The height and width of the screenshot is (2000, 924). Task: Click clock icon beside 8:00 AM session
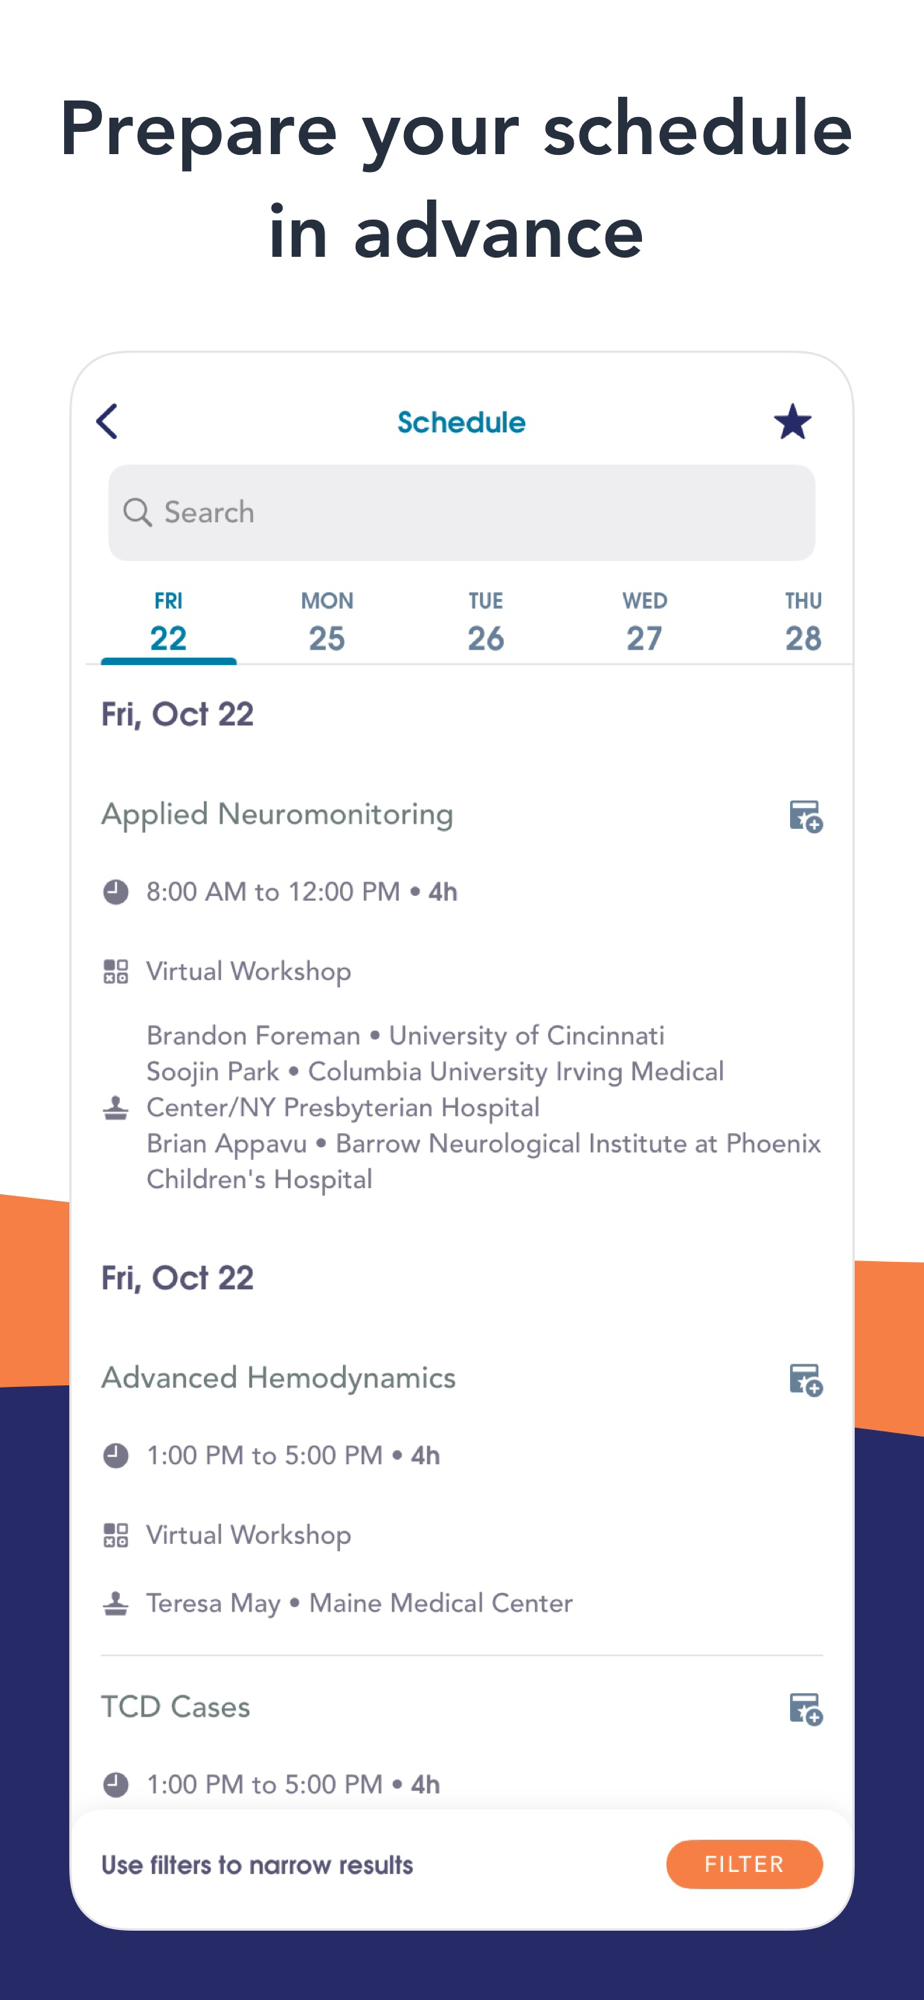pos(116,891)
